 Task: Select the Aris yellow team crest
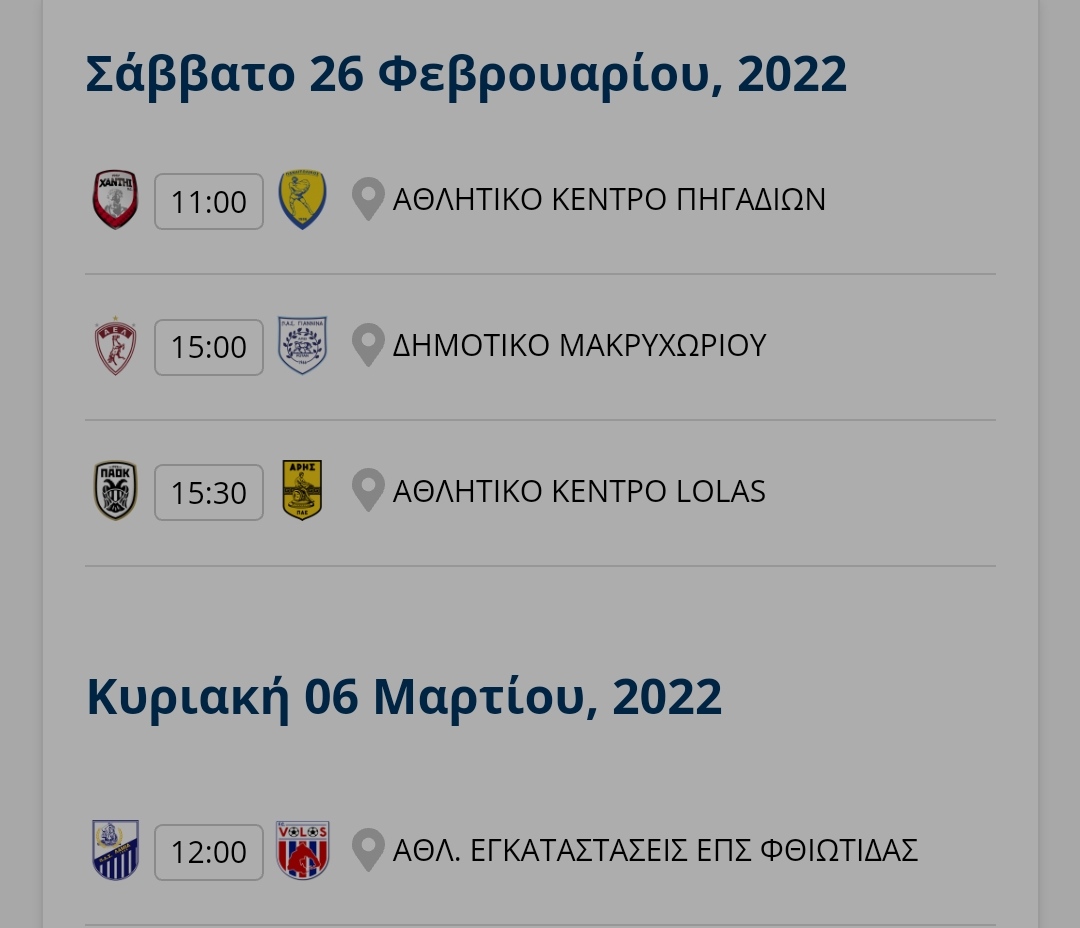(302, 490)
